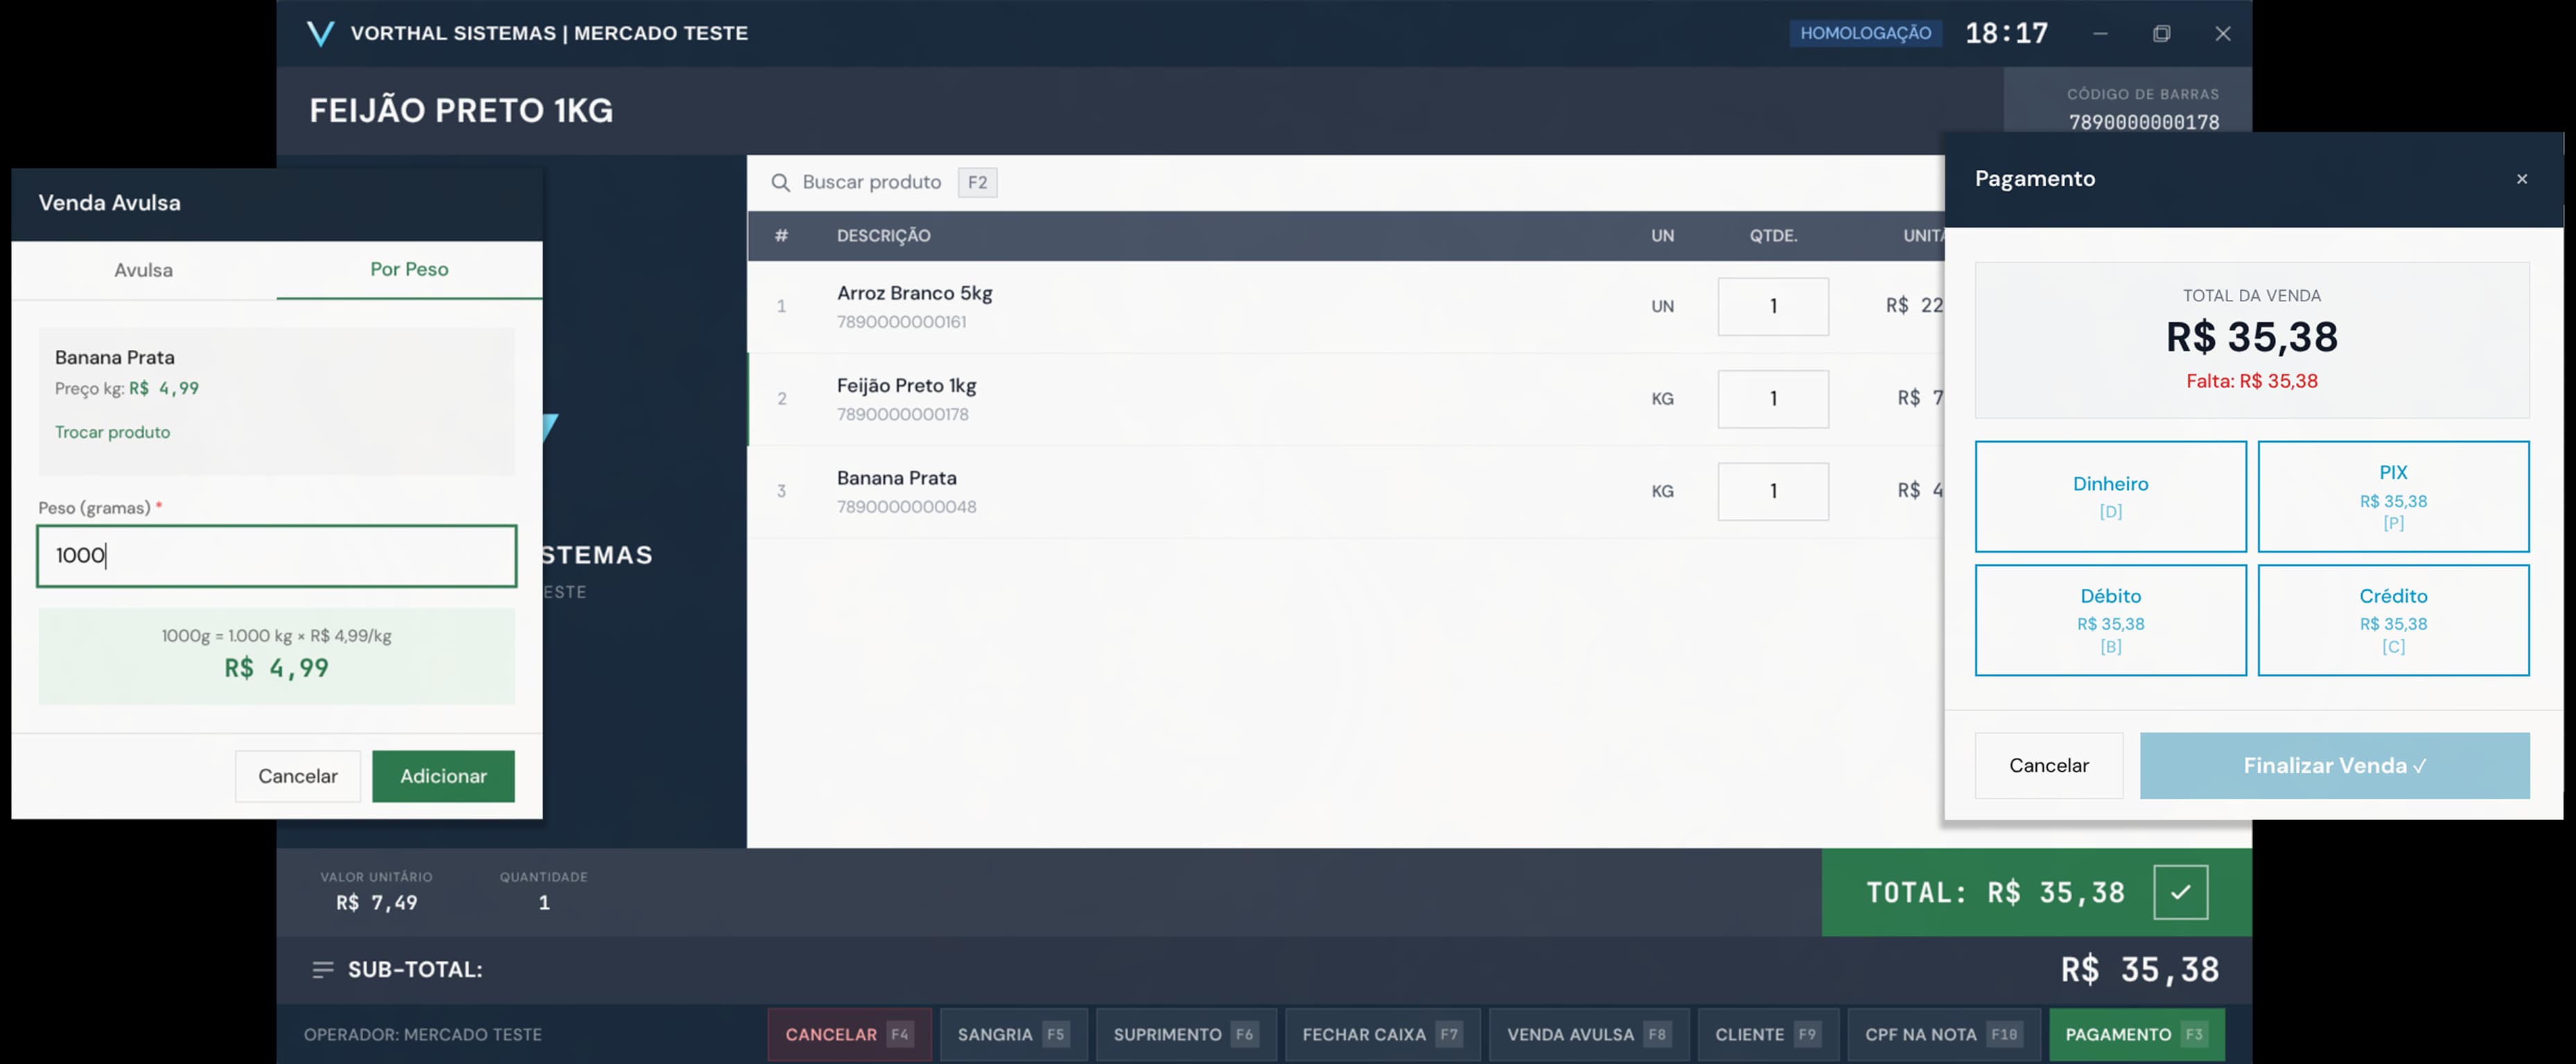Close the Vorthal Sistemas main window
This screenshot has width=2576, height=1064.
tap(2222, 33)
